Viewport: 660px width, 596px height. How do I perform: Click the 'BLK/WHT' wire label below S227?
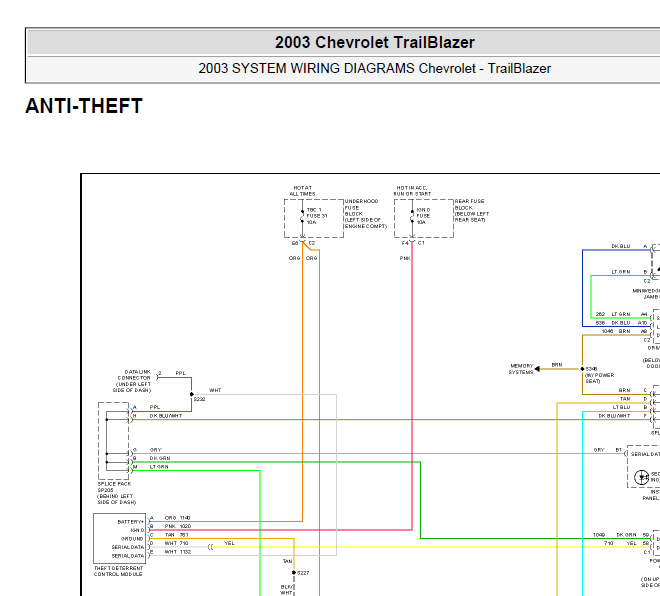(x=287, y=590)
